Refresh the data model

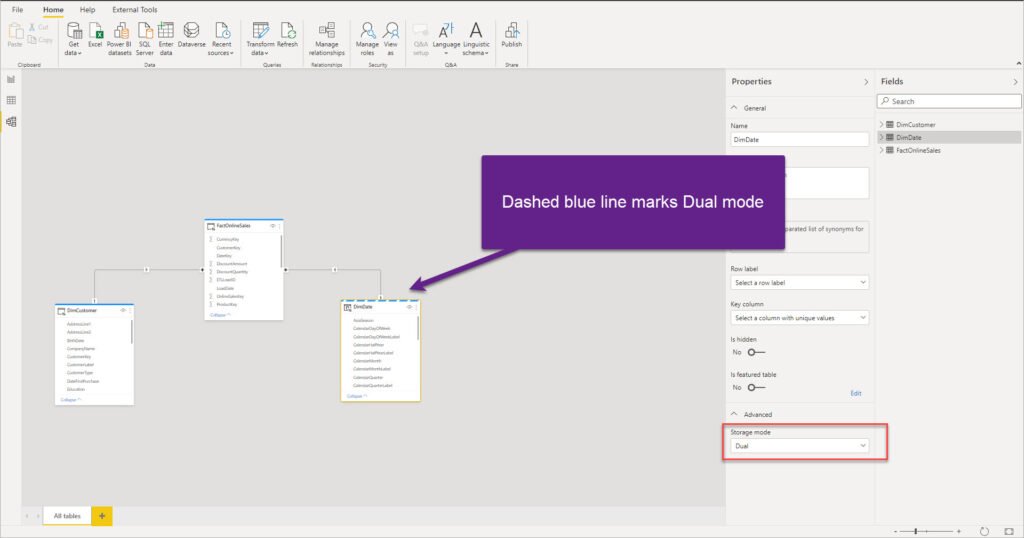pyautogui.click(x=287, y=35)
